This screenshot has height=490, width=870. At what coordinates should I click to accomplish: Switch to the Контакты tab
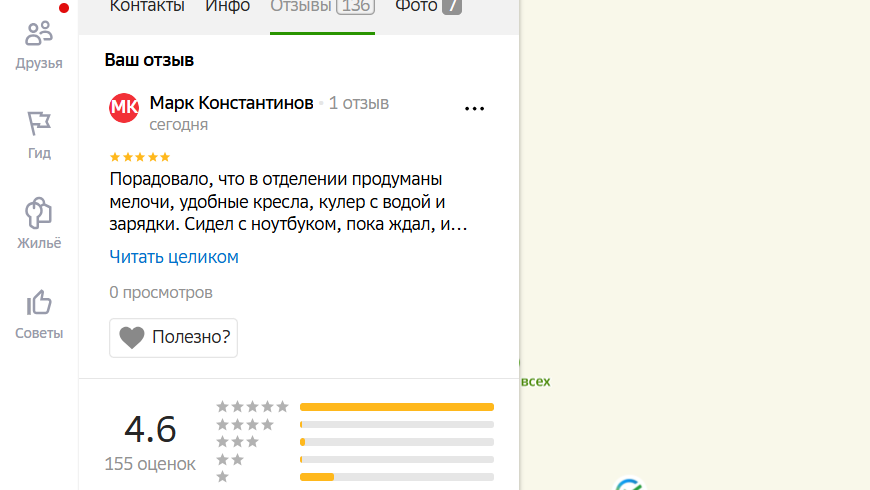pyautogui.click(x=147, y=7)
